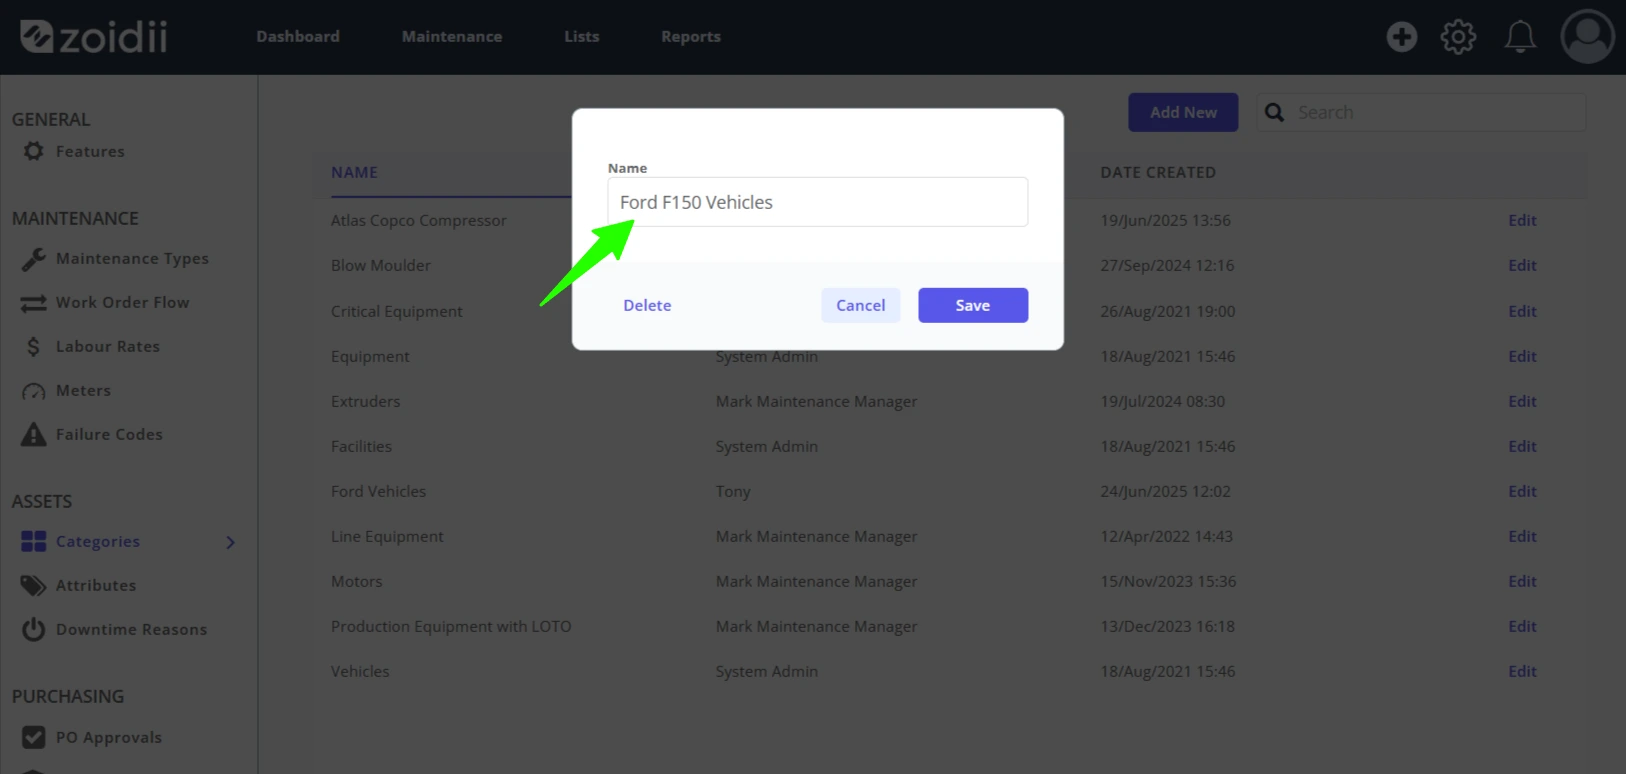Click the Add New button
1626x774 pixels.
(1183, 112)
